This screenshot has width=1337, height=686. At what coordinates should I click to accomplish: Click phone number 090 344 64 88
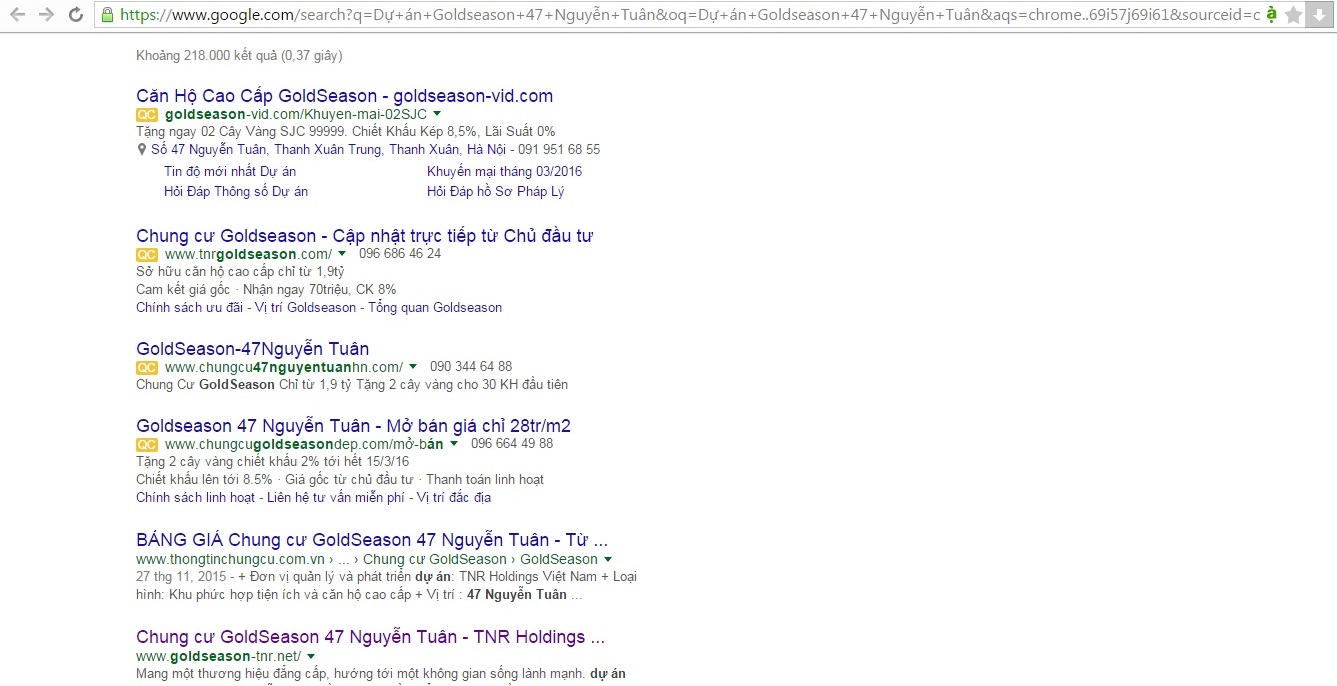pyautogui.click(x=471, y=367)
